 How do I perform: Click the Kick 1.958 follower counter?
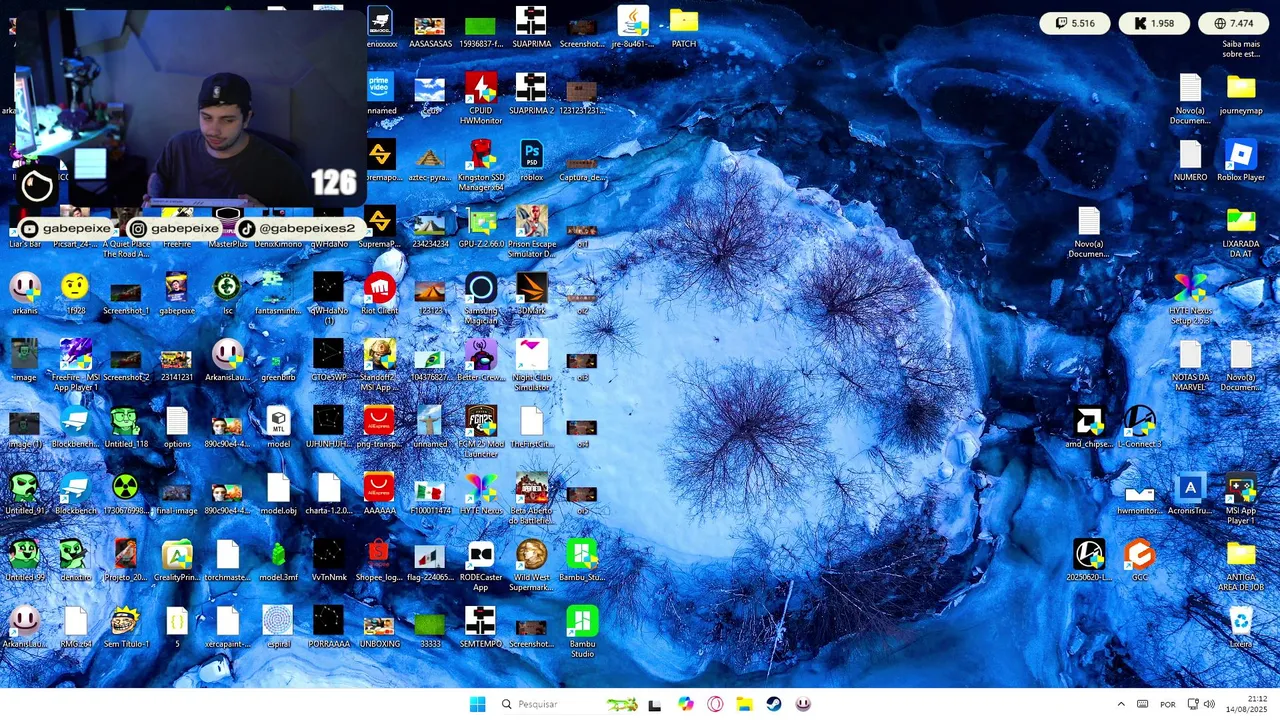(1154, 23)
